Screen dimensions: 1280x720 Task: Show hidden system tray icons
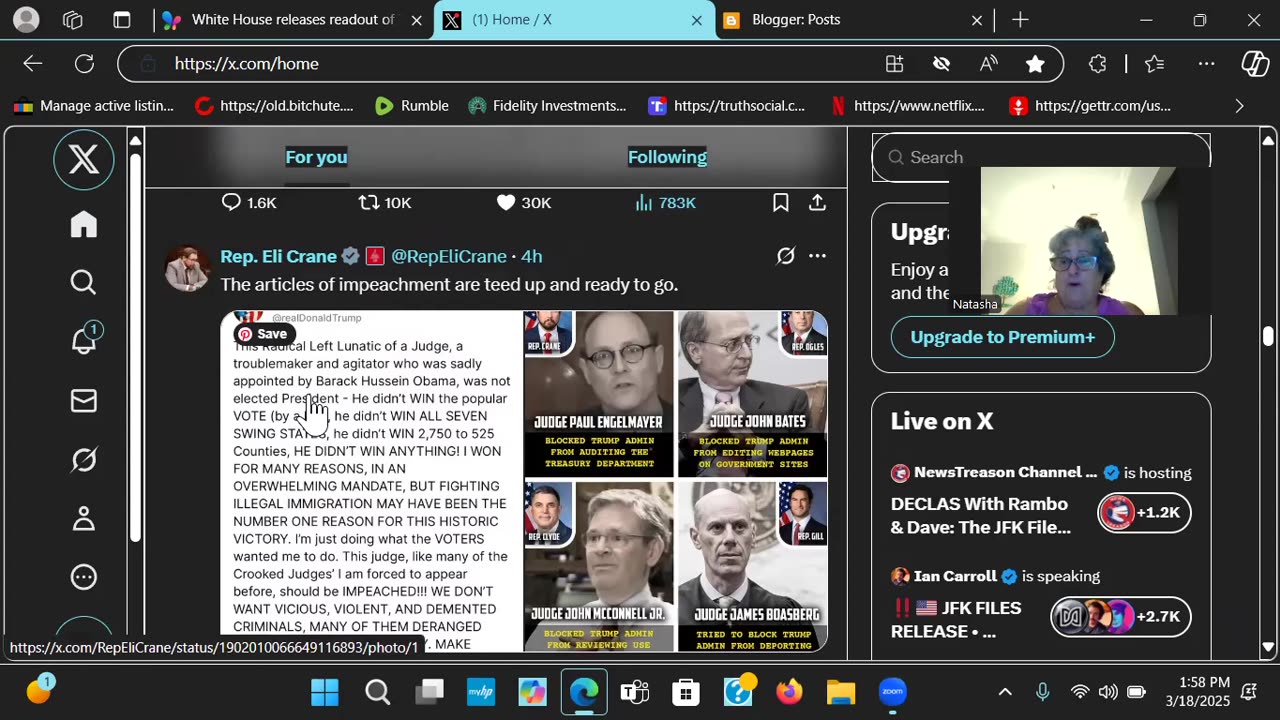pyautogui.click(x=1005, y=692)
